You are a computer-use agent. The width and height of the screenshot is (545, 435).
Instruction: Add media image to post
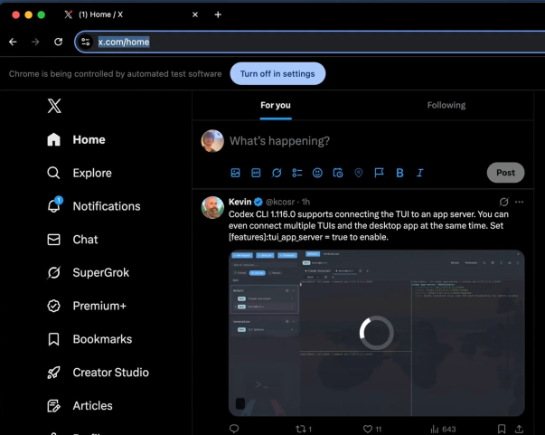click(235, 173)
